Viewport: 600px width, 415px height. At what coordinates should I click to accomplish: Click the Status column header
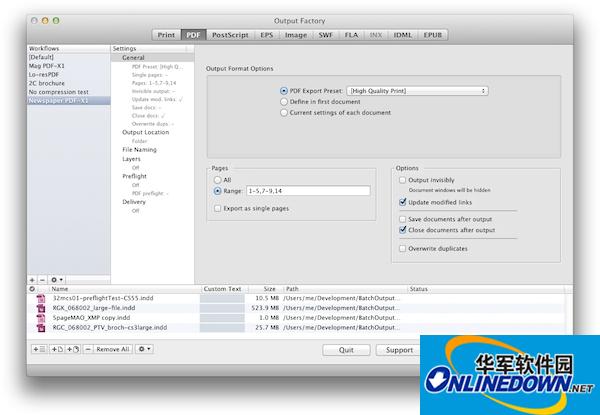pos(486,289)
